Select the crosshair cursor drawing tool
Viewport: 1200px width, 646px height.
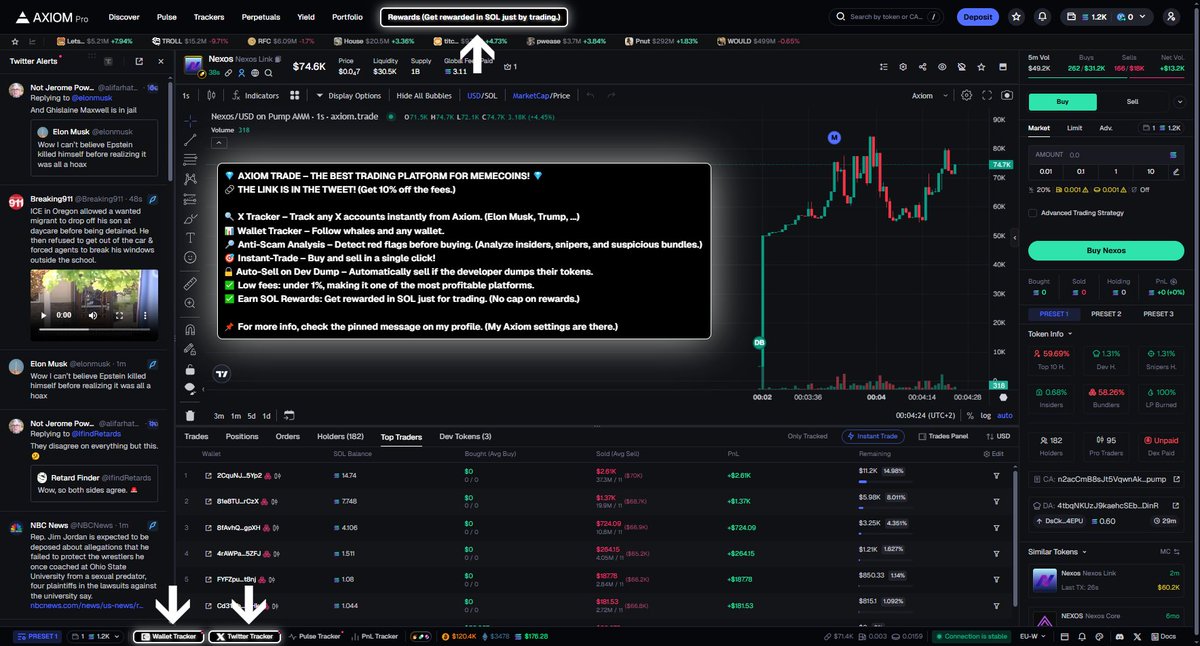pos(191,120)
